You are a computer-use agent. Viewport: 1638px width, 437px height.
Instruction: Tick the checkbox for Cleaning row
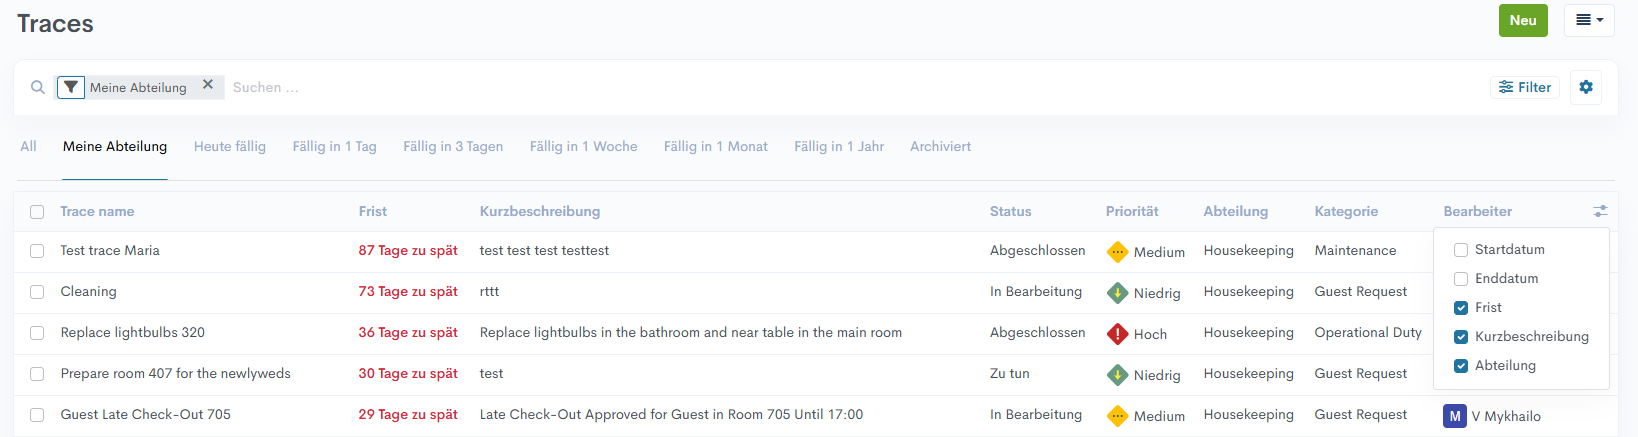[37, 292]
